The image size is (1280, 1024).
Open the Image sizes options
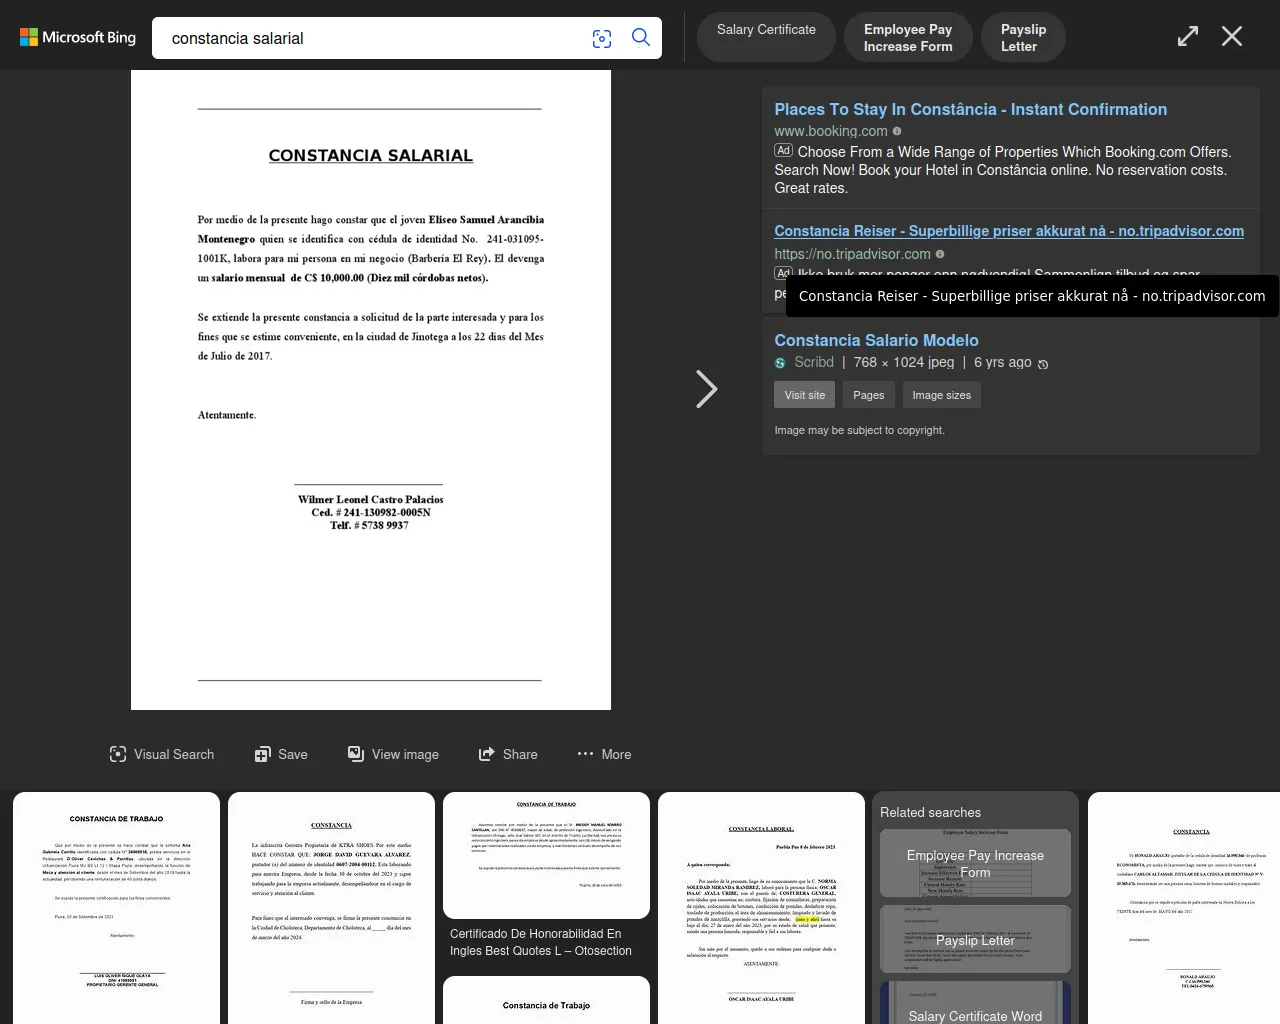click(941, 395)
